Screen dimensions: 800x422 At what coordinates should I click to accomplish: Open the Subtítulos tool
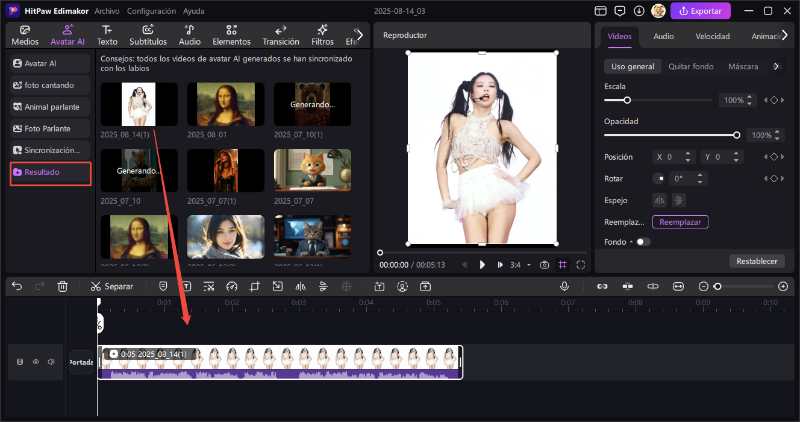coord(148,36)
